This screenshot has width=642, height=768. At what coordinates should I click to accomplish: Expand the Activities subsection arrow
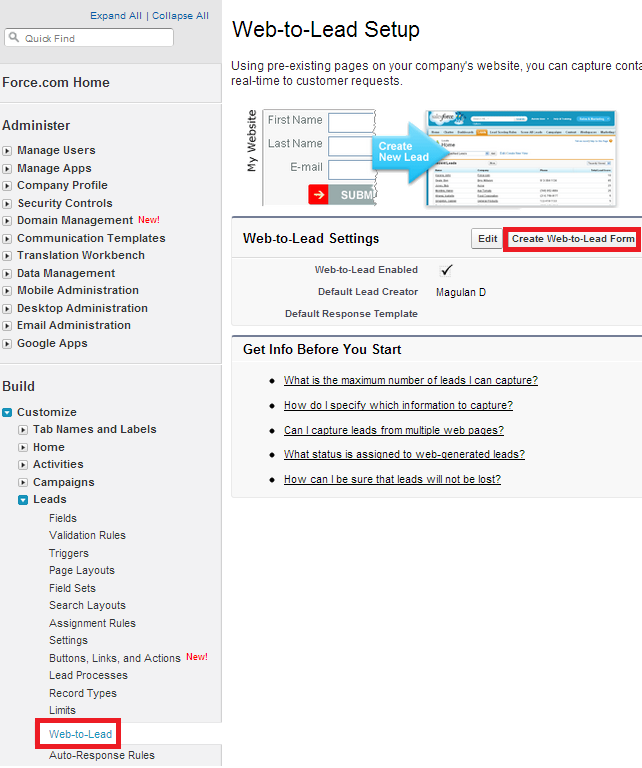23,465
